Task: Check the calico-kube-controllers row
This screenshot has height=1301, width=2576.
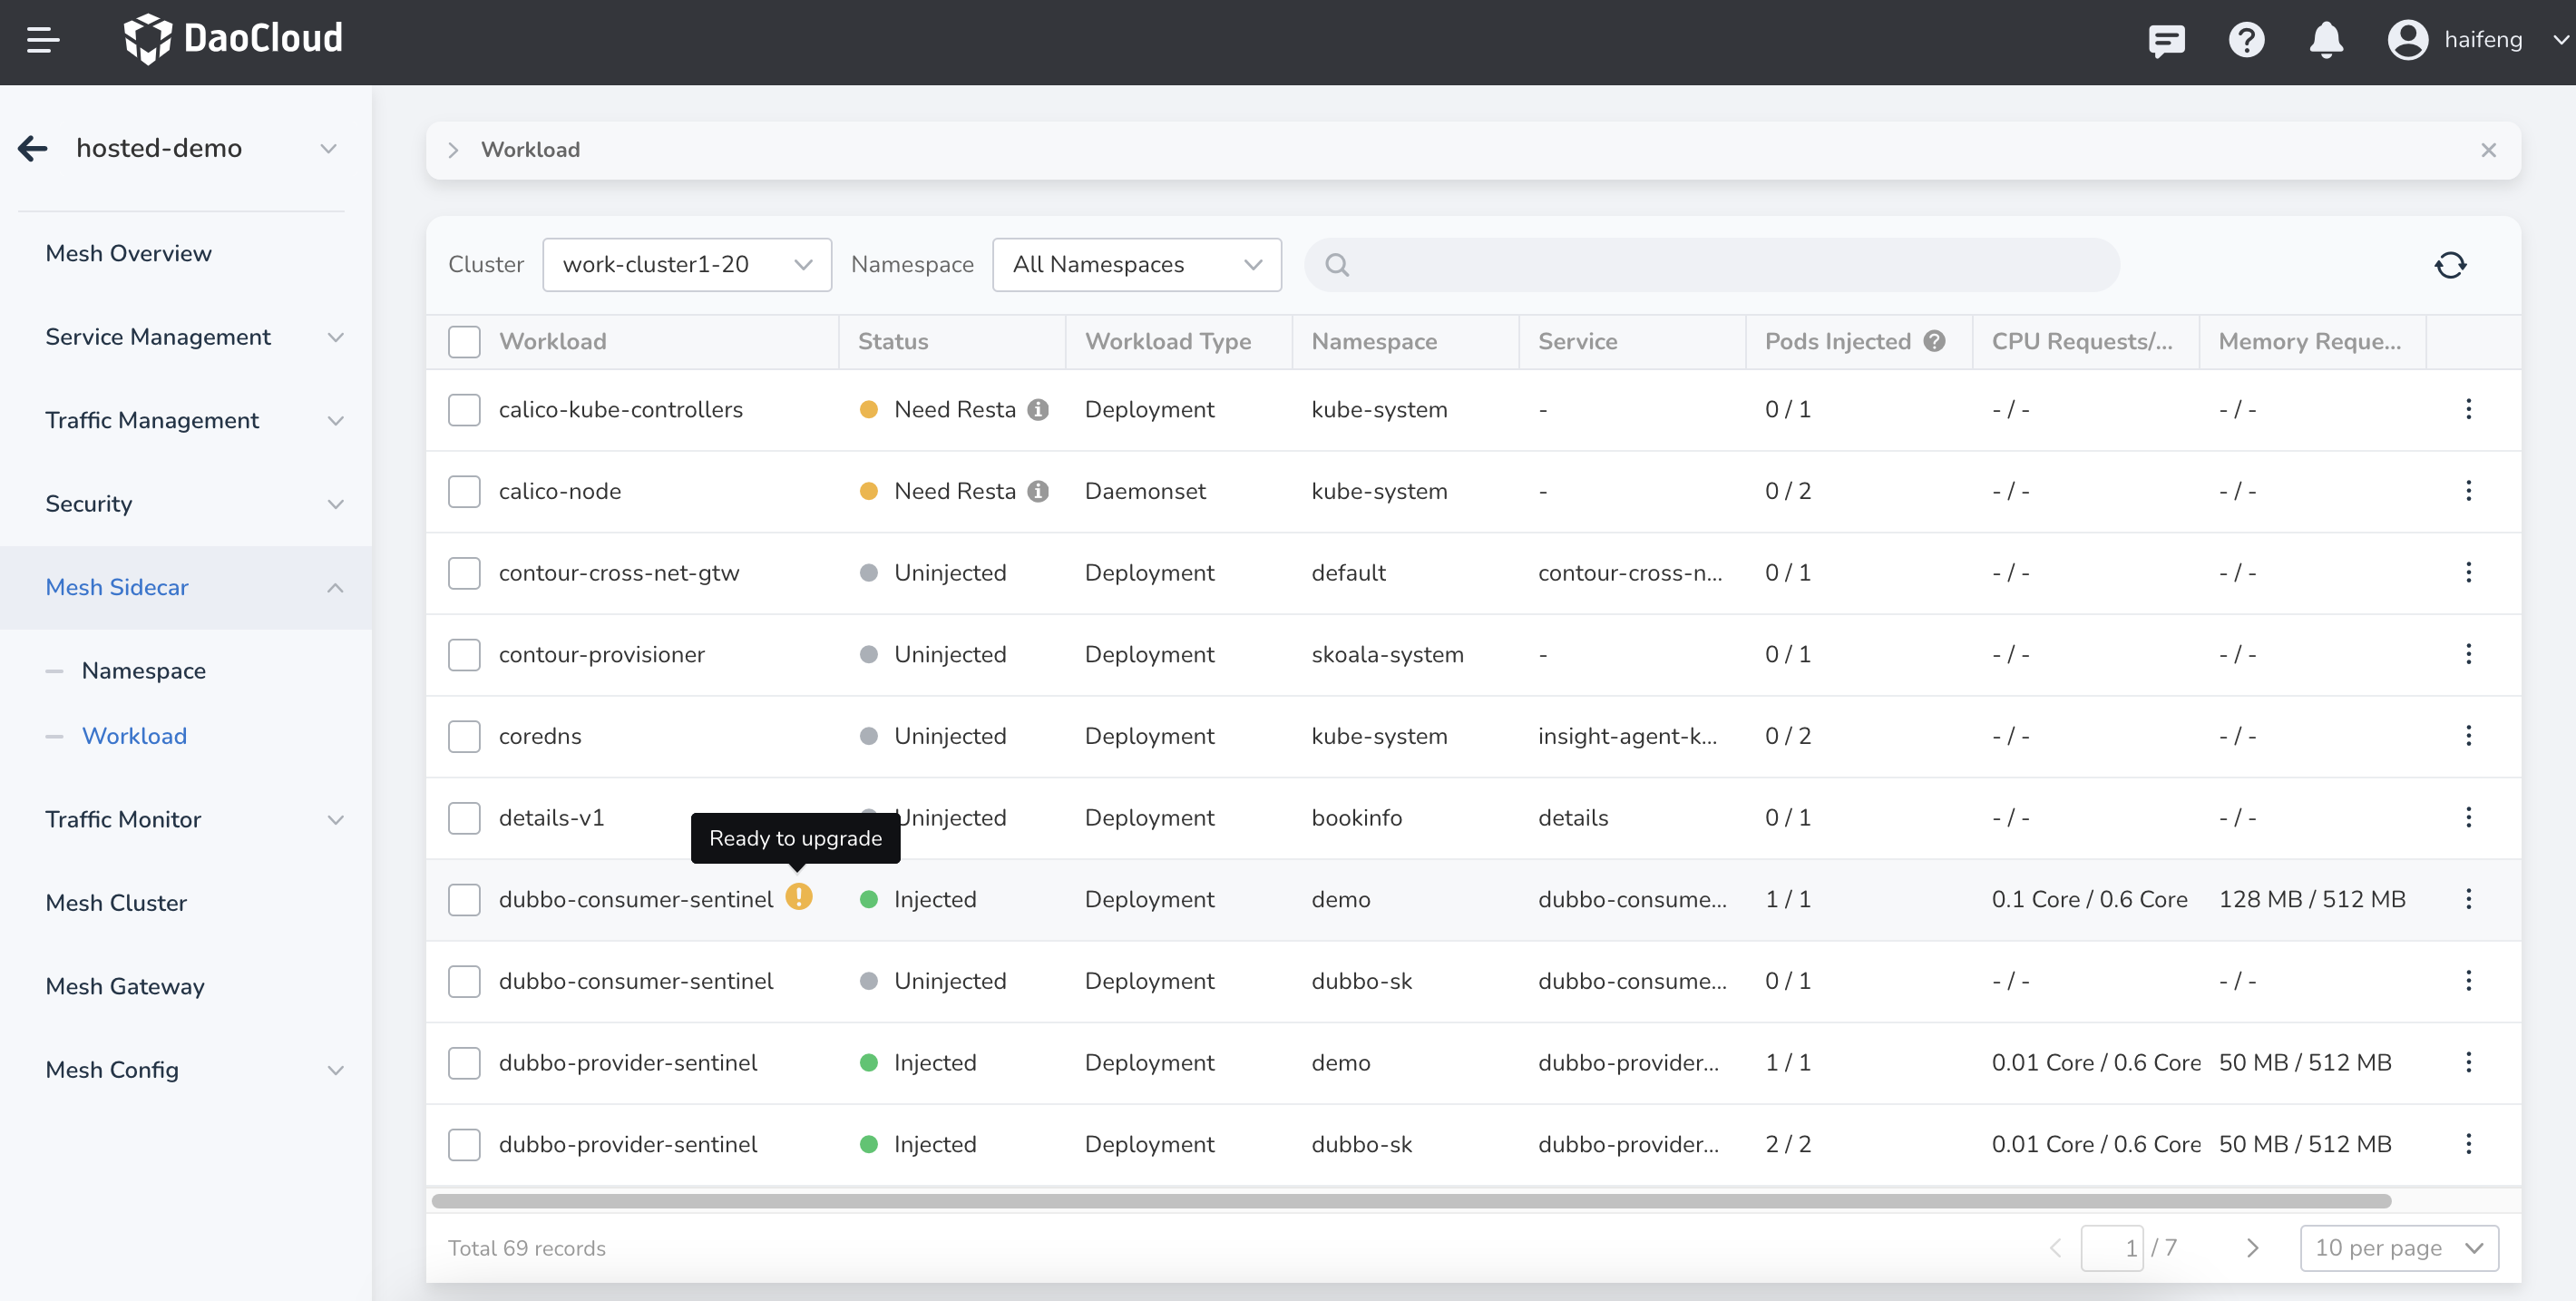Action: (464, 410)
